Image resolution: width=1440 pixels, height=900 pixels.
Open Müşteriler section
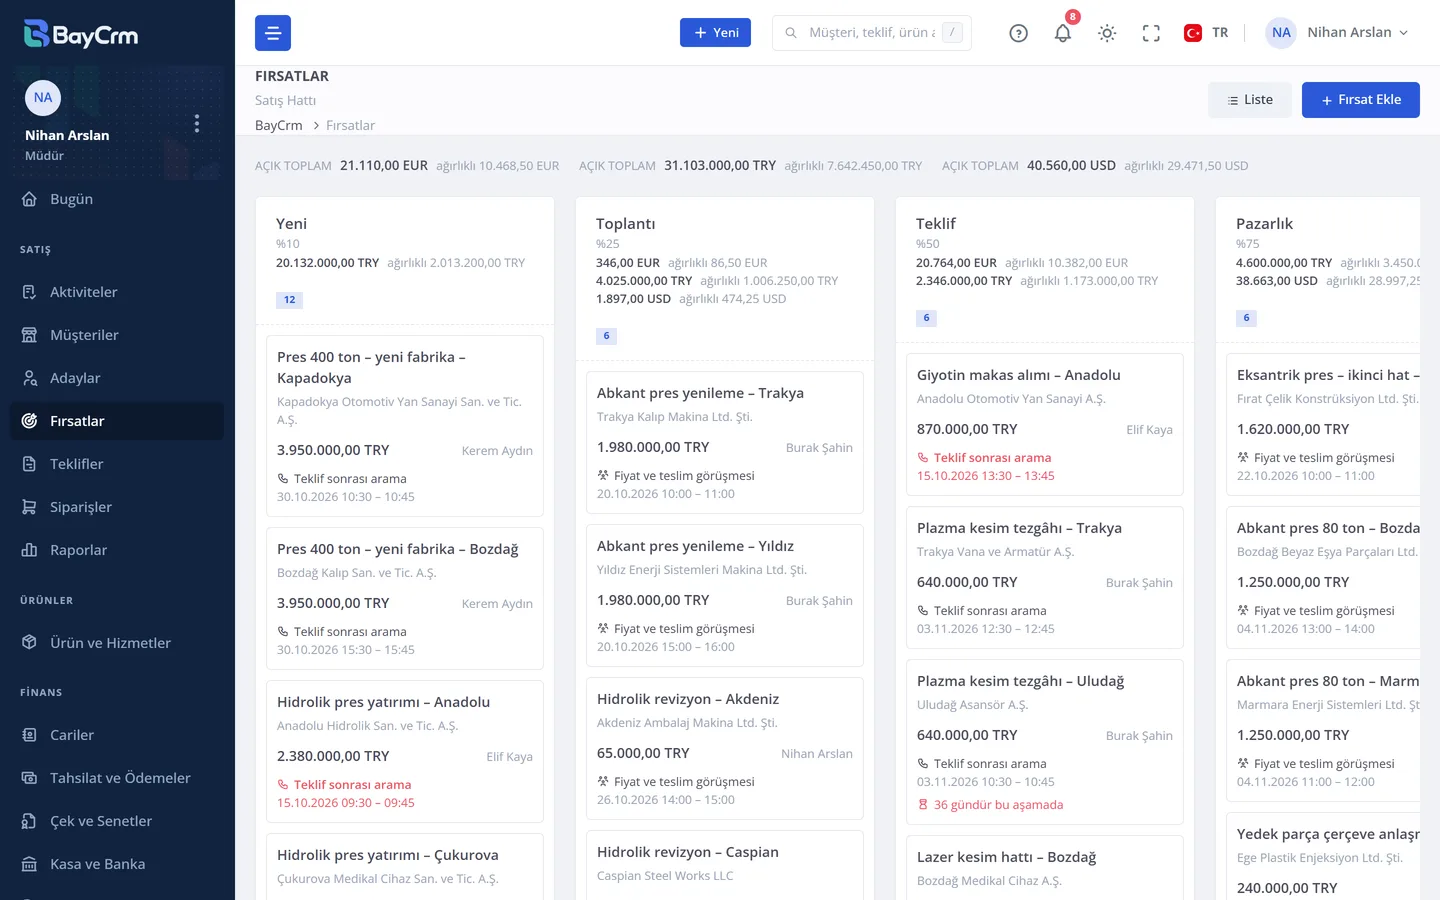point(117,335)
